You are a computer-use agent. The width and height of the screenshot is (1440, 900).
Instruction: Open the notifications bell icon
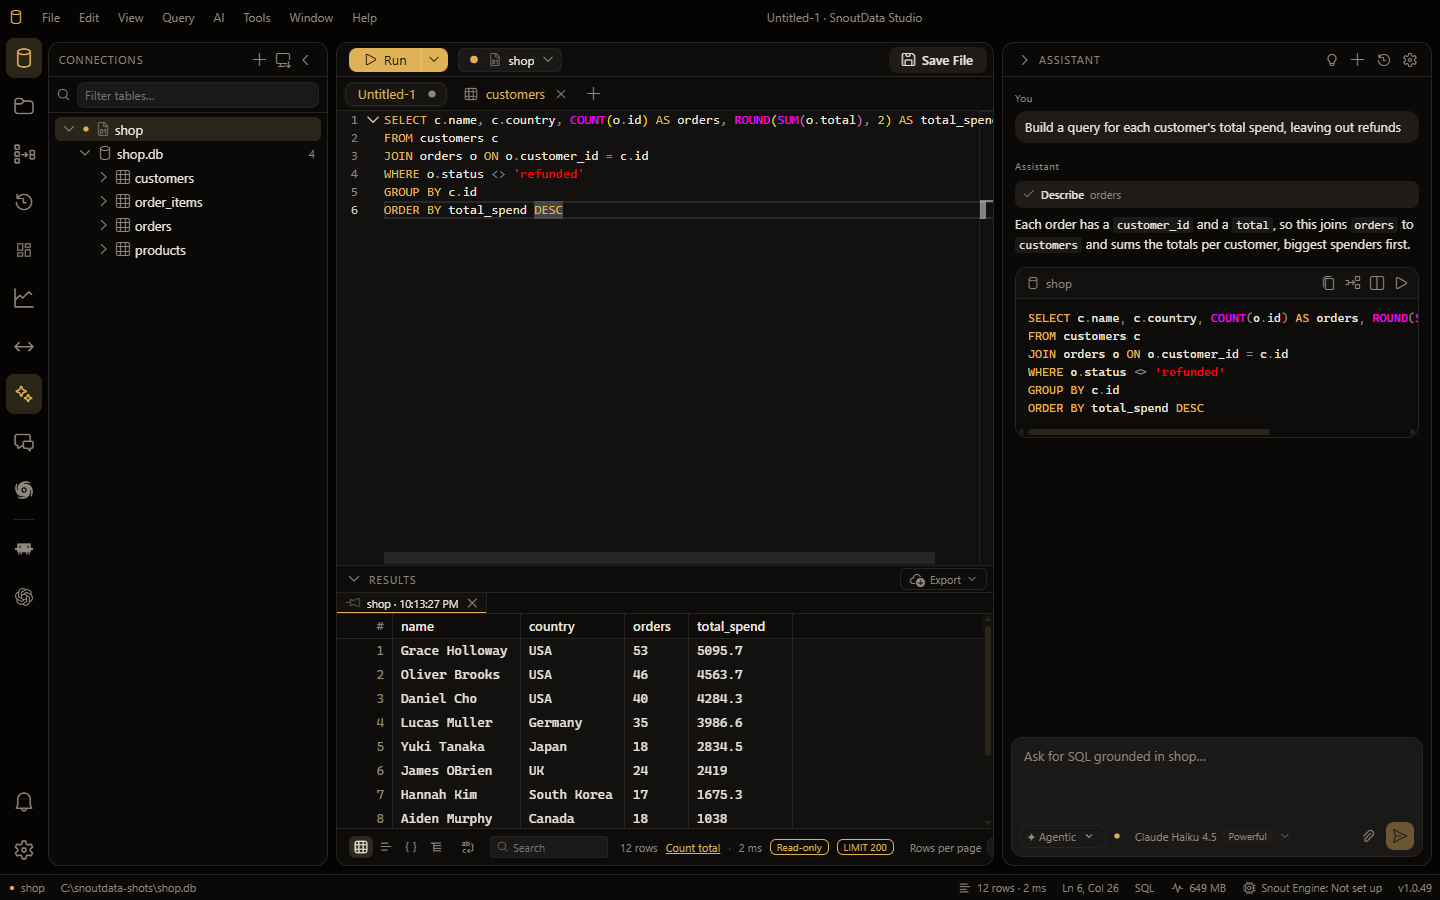point(24,802)
